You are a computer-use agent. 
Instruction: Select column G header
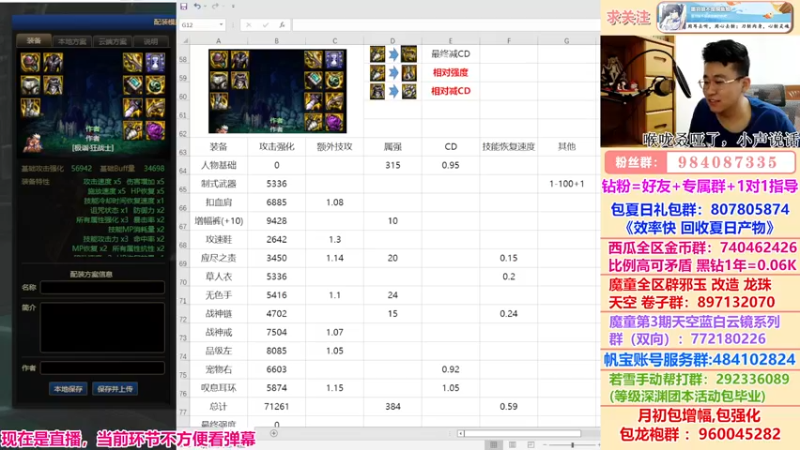point(566,40)
